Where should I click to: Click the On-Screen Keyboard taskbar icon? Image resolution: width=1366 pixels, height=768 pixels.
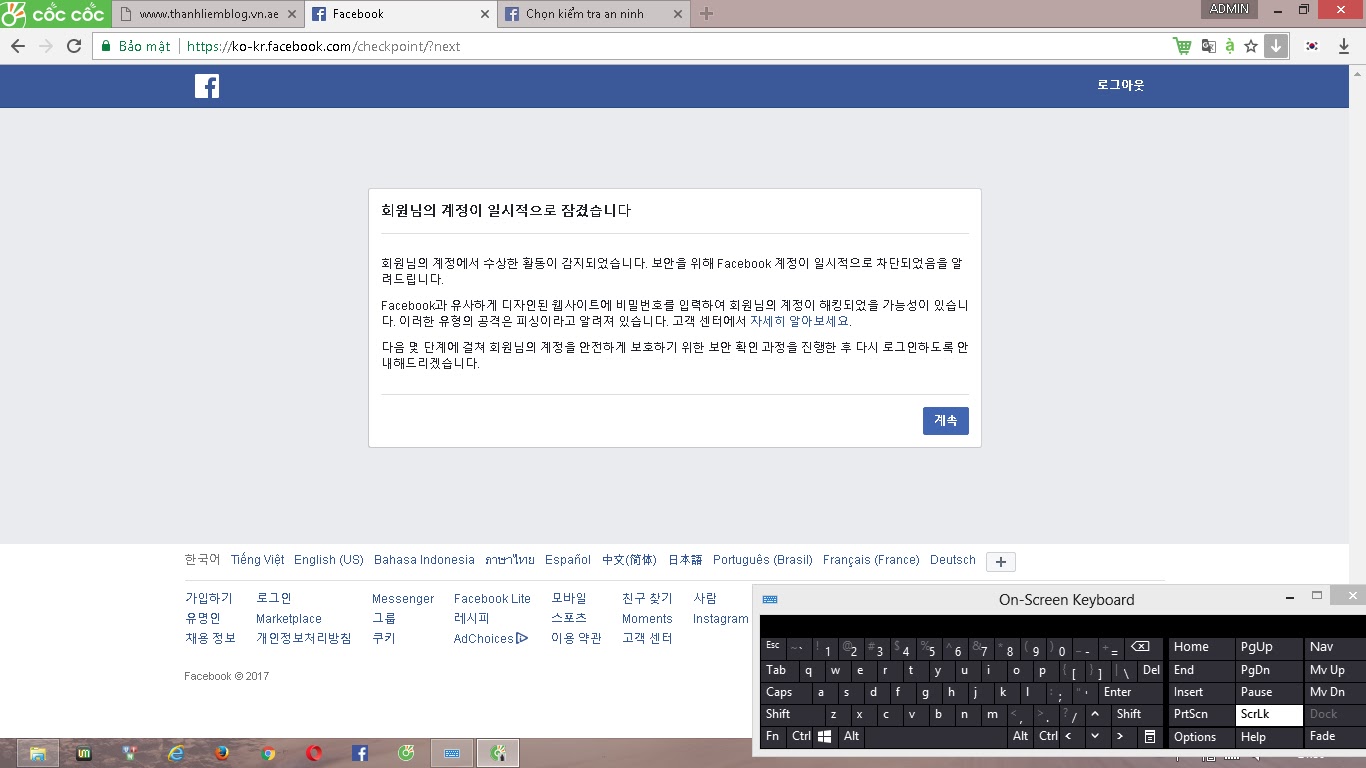coord(452,753)
